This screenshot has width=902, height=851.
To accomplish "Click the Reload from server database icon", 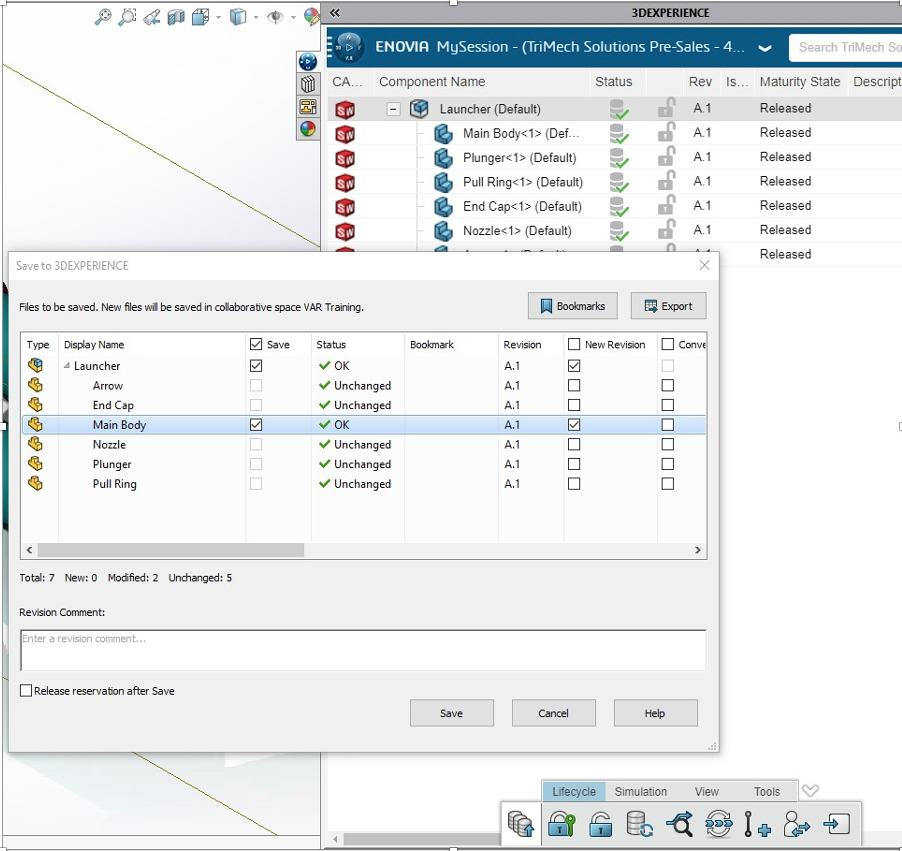I will point(639,824).
